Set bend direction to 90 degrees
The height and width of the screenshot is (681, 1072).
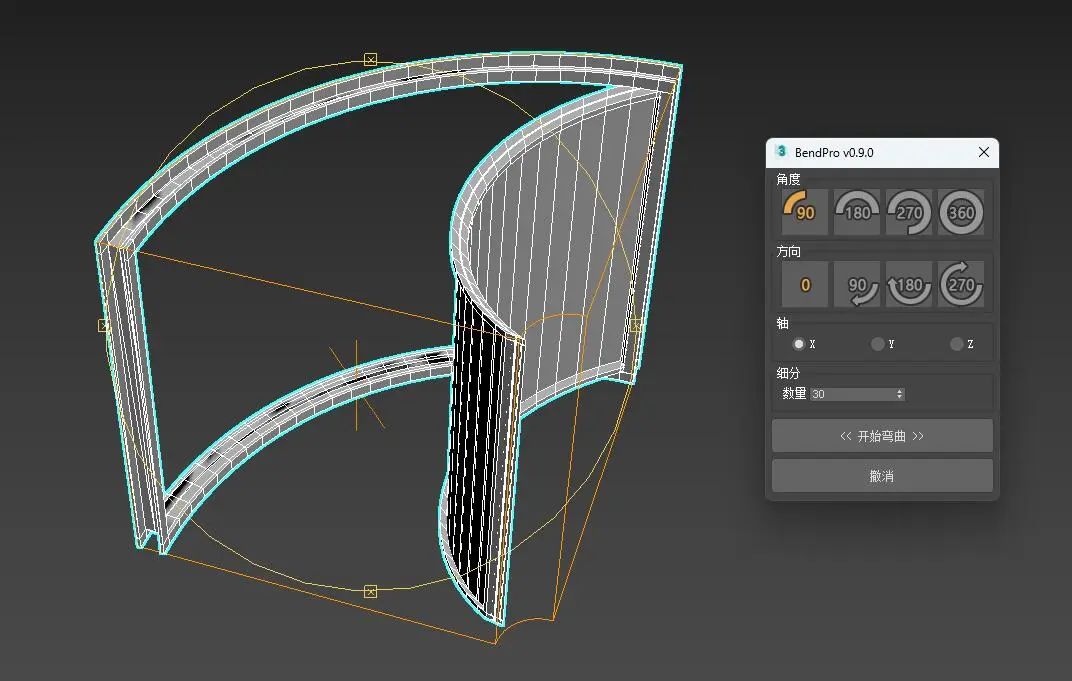[856, 284]
